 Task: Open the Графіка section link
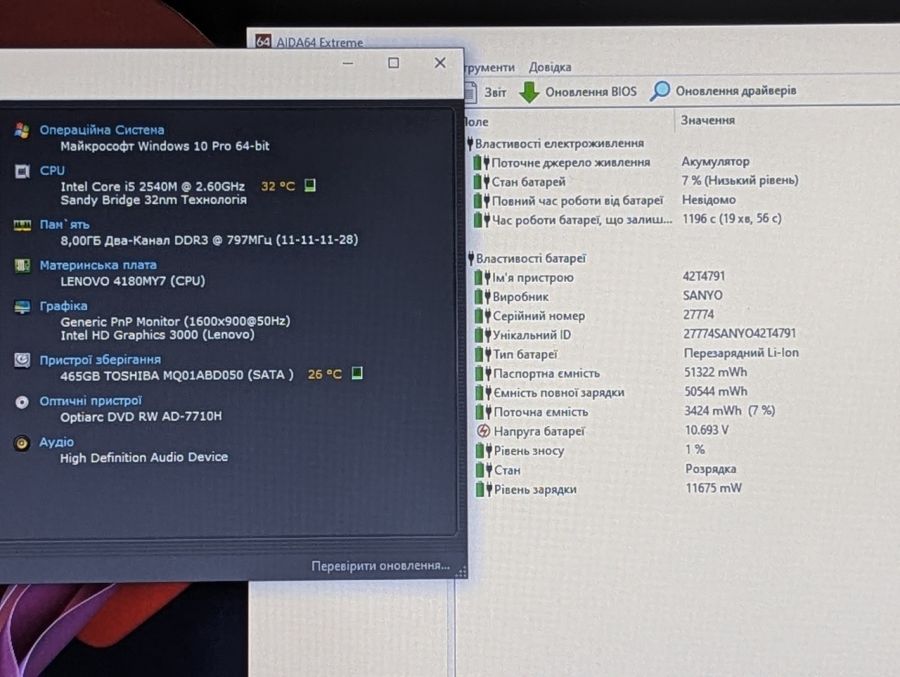point(64,306)
